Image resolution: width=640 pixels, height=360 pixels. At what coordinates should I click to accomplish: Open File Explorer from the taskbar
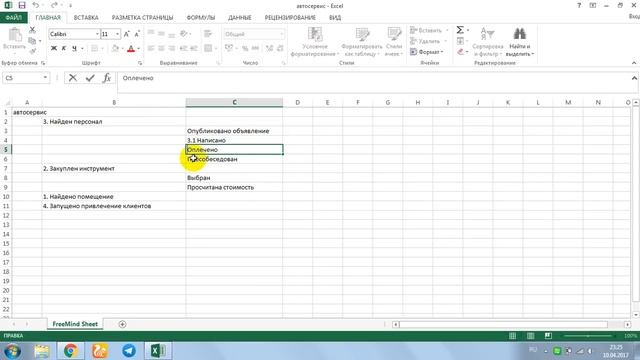tap(42, 351)
